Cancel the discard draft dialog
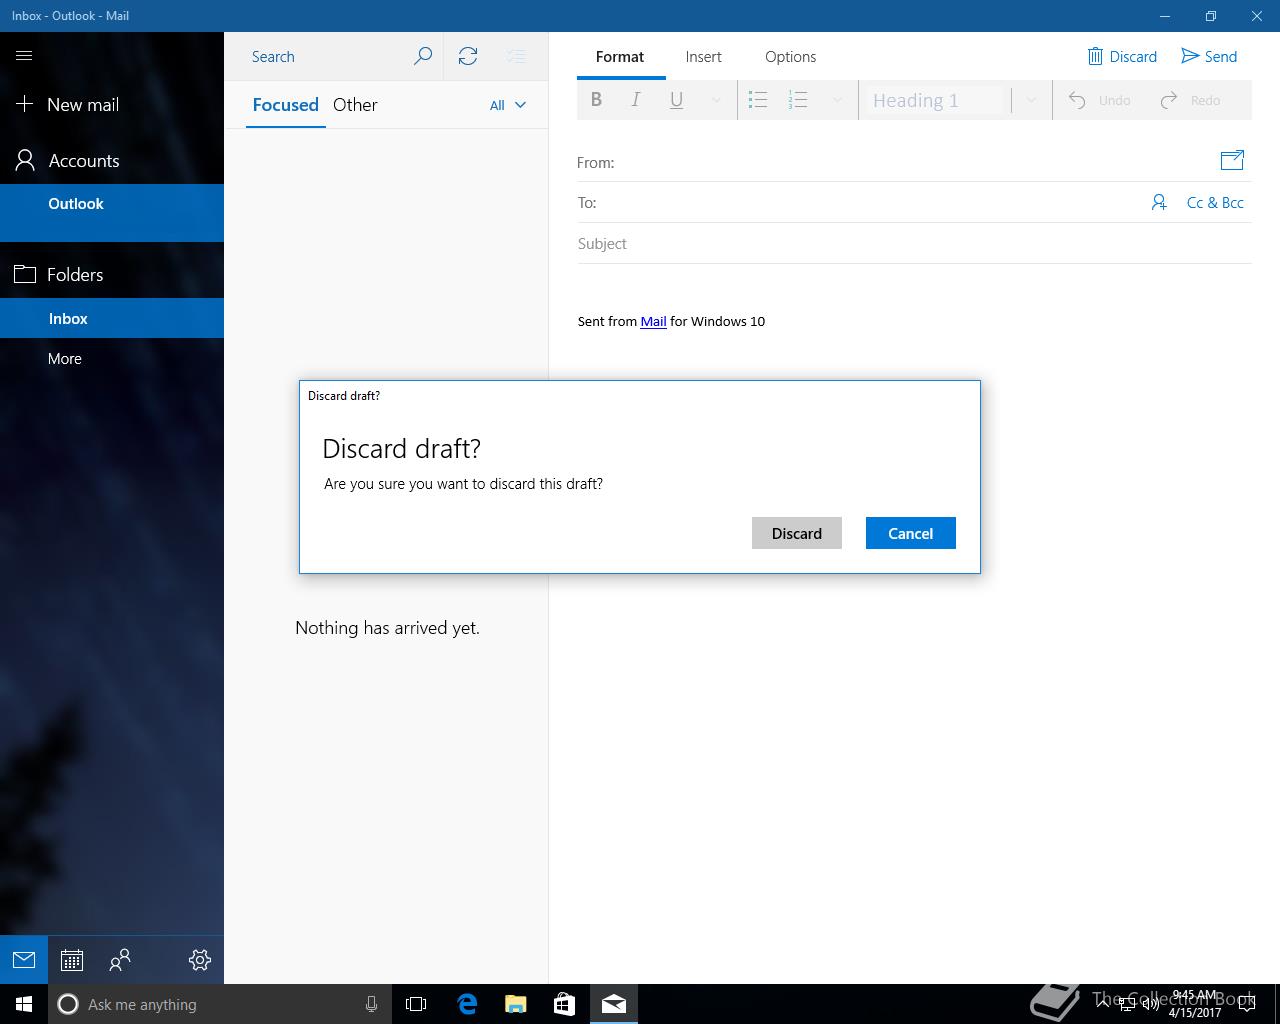 (911, 533)
